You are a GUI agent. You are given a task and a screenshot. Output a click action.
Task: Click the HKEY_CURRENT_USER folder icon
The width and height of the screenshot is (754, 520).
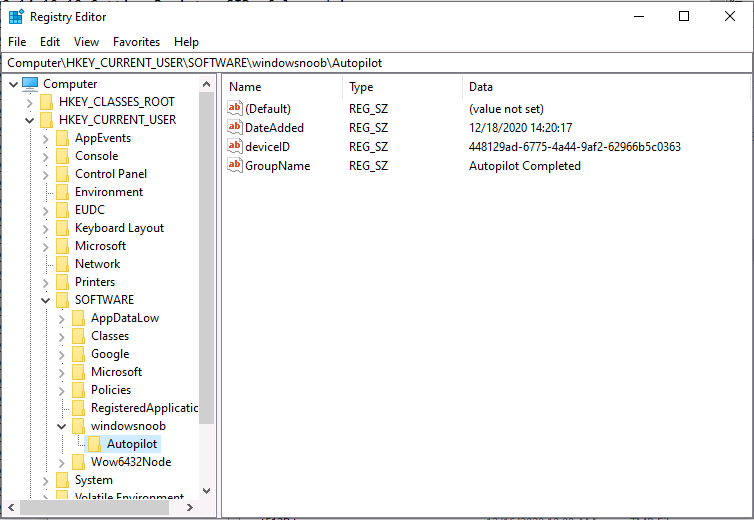47,120
